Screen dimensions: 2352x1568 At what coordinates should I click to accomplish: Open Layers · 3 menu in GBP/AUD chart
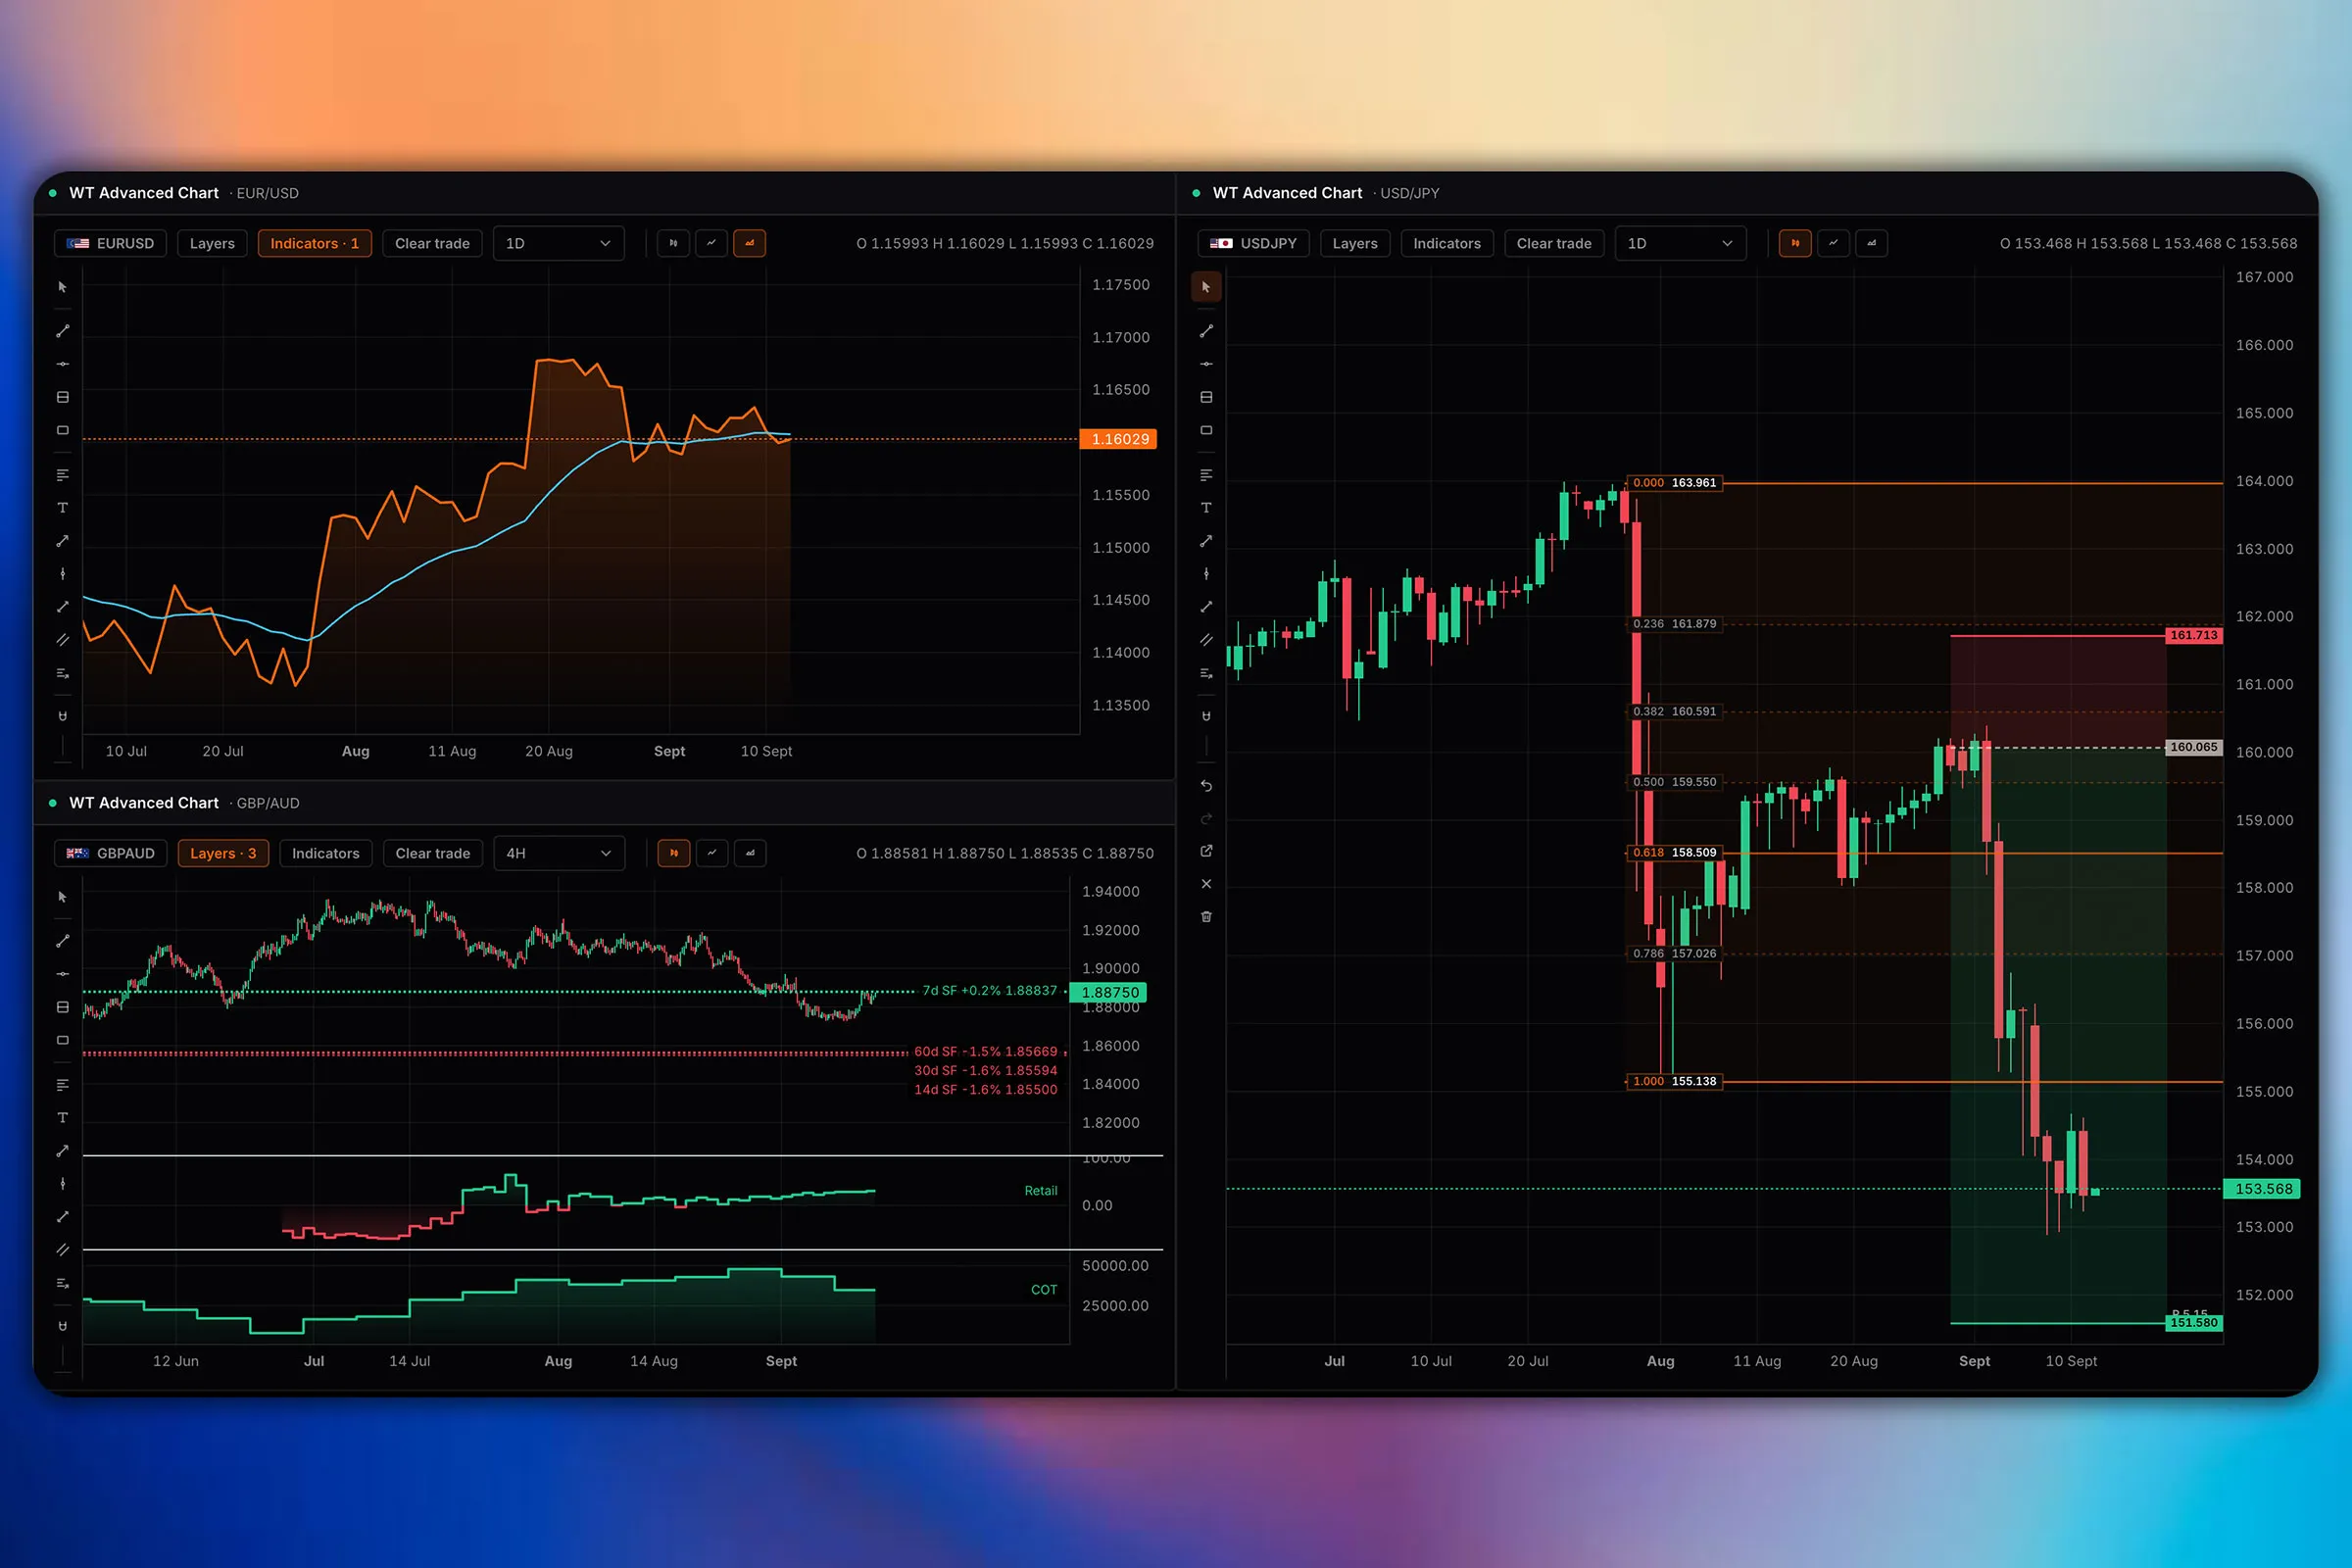click(x=223, y=853)
